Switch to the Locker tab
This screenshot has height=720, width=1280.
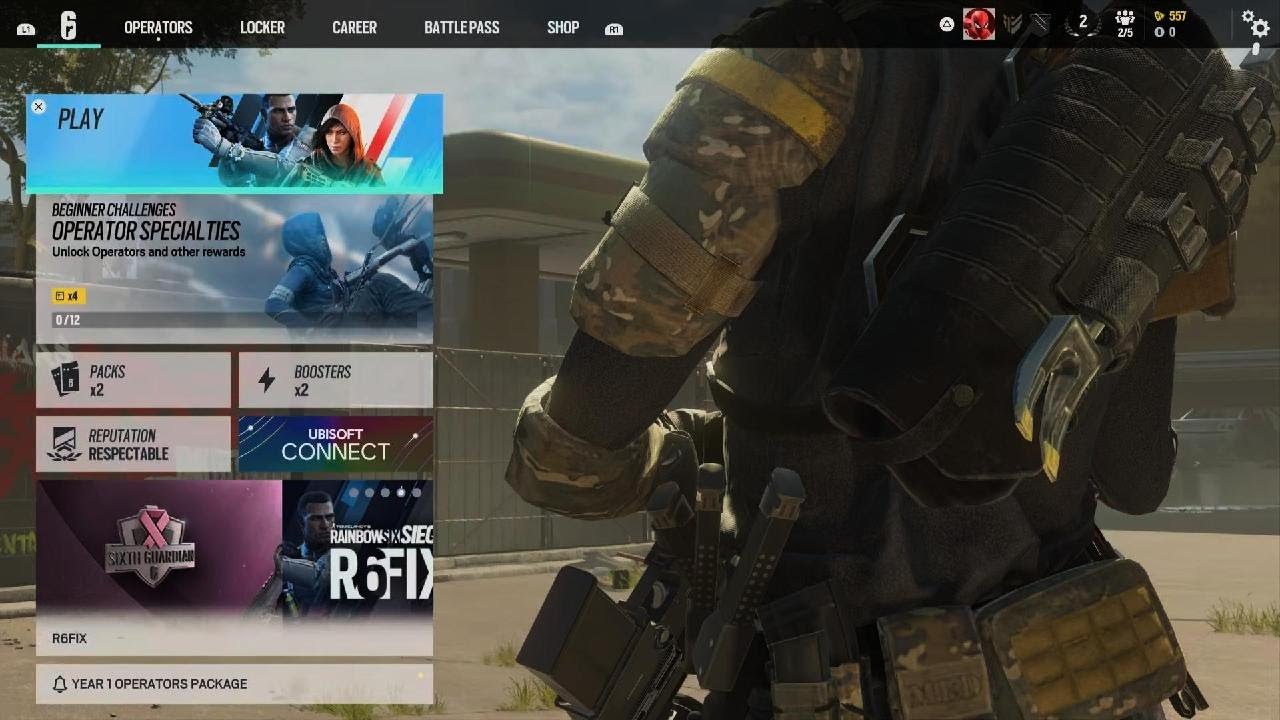262,27
